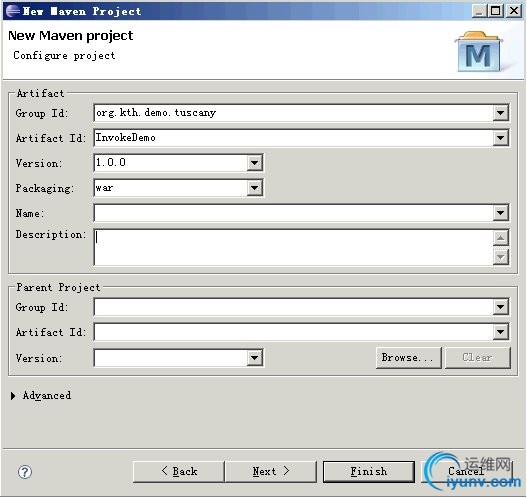Open the Packaging war dropdown arrow
Image resolution: width=527 pixels, height=498 pixels.
pos(254,188)
